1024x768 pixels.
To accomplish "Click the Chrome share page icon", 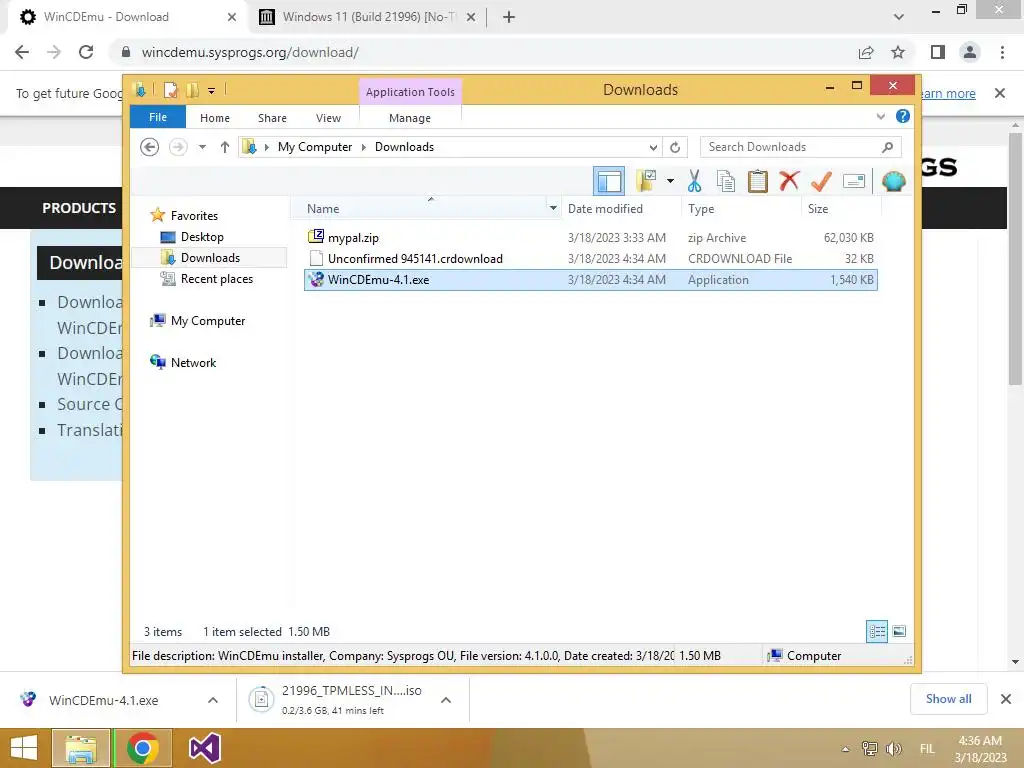I will [x=866, y=52].
